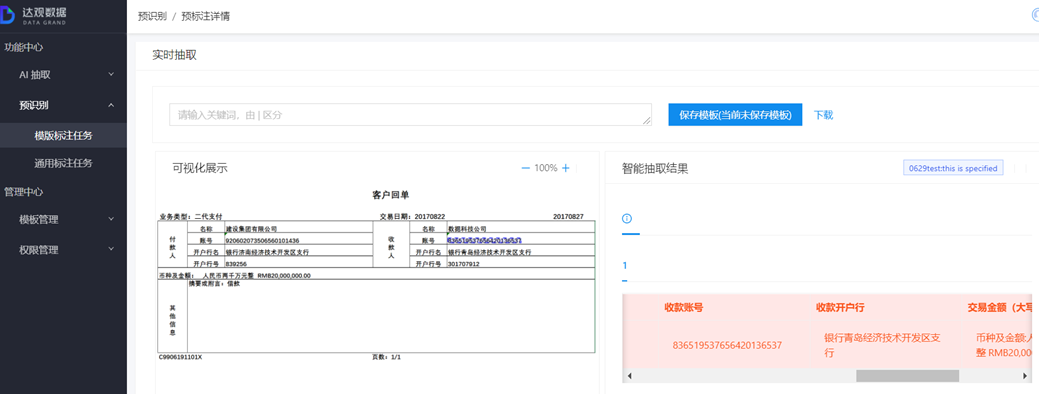Click 银行青岛经济技术开发区支行 result cell
Viewport: 1039px width, 394px height.
(x=882, y=345)
